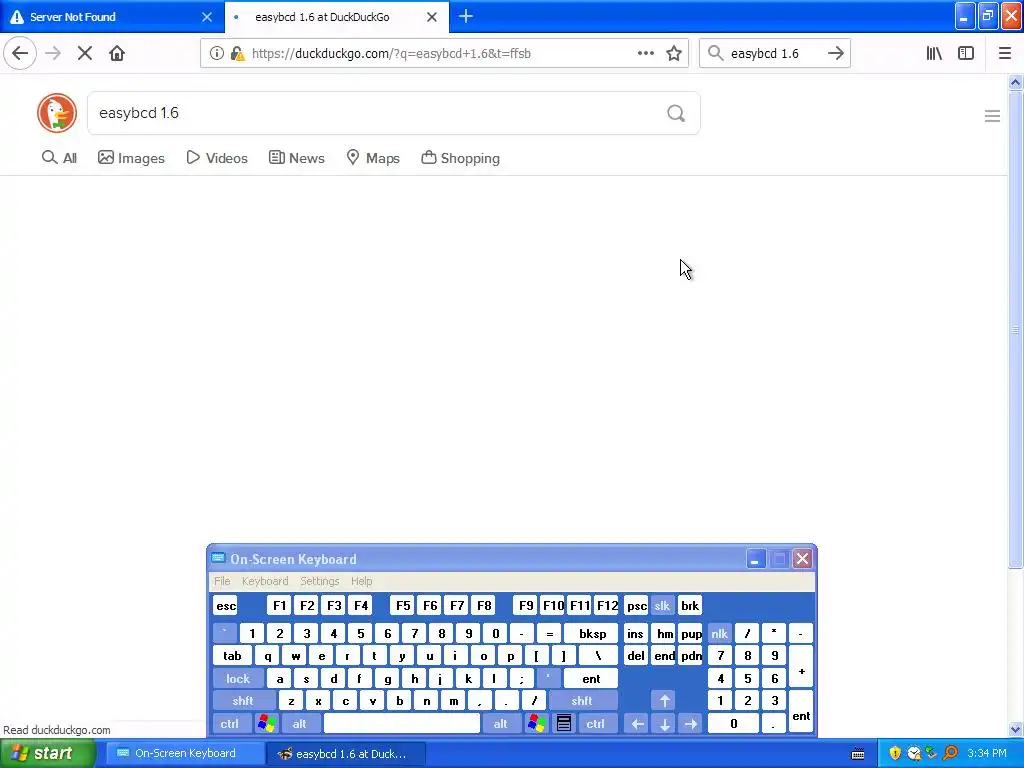Click the application menu key icon
The width and height of the screenshot is (1024, 768).
coord(564,724)
